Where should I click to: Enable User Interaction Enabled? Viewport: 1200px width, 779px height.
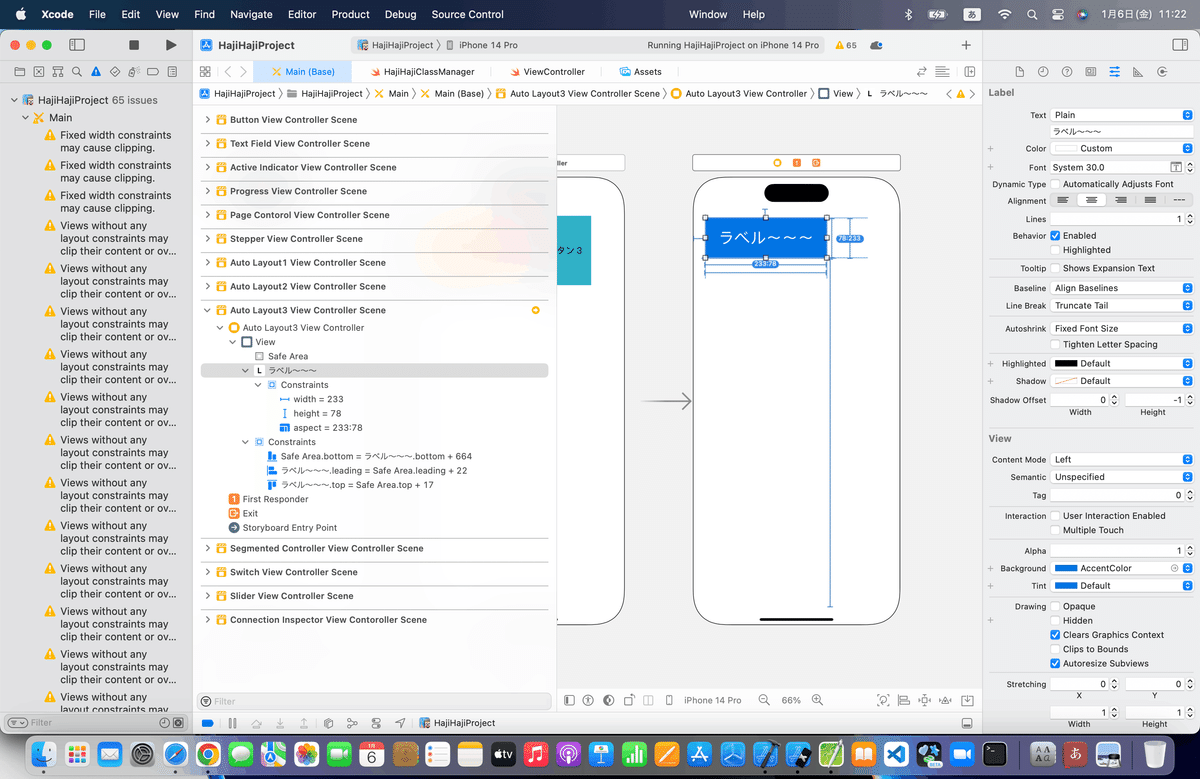pos(1056,516)
